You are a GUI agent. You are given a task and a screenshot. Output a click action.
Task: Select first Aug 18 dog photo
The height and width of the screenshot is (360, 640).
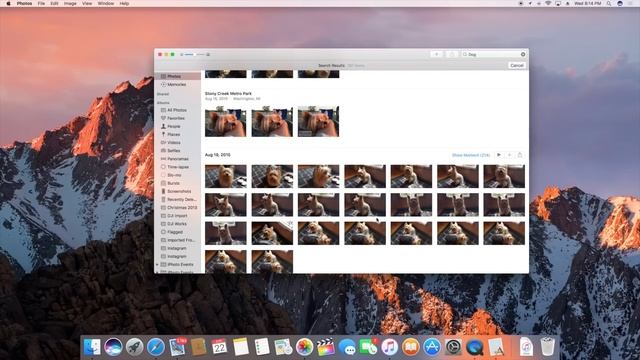[x=226, y=176]
